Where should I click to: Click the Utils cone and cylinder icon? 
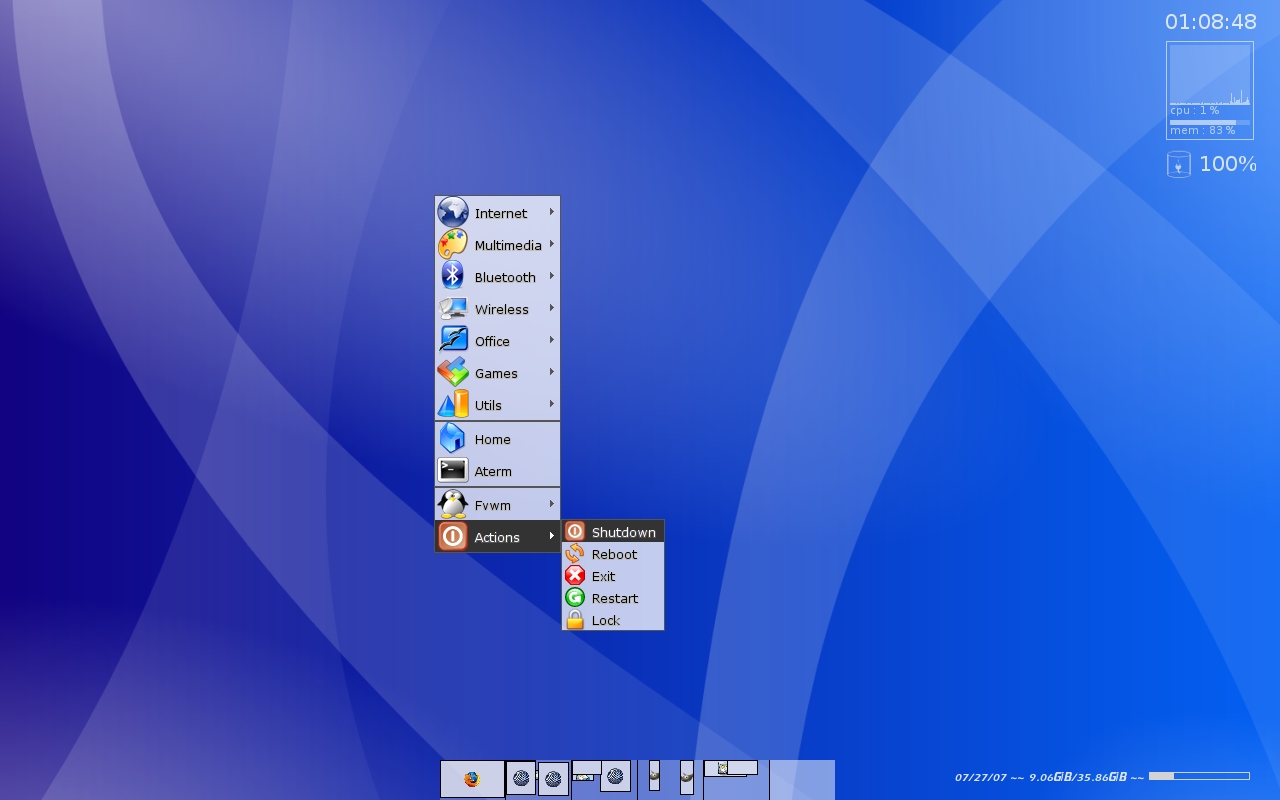tap(453, 405)
